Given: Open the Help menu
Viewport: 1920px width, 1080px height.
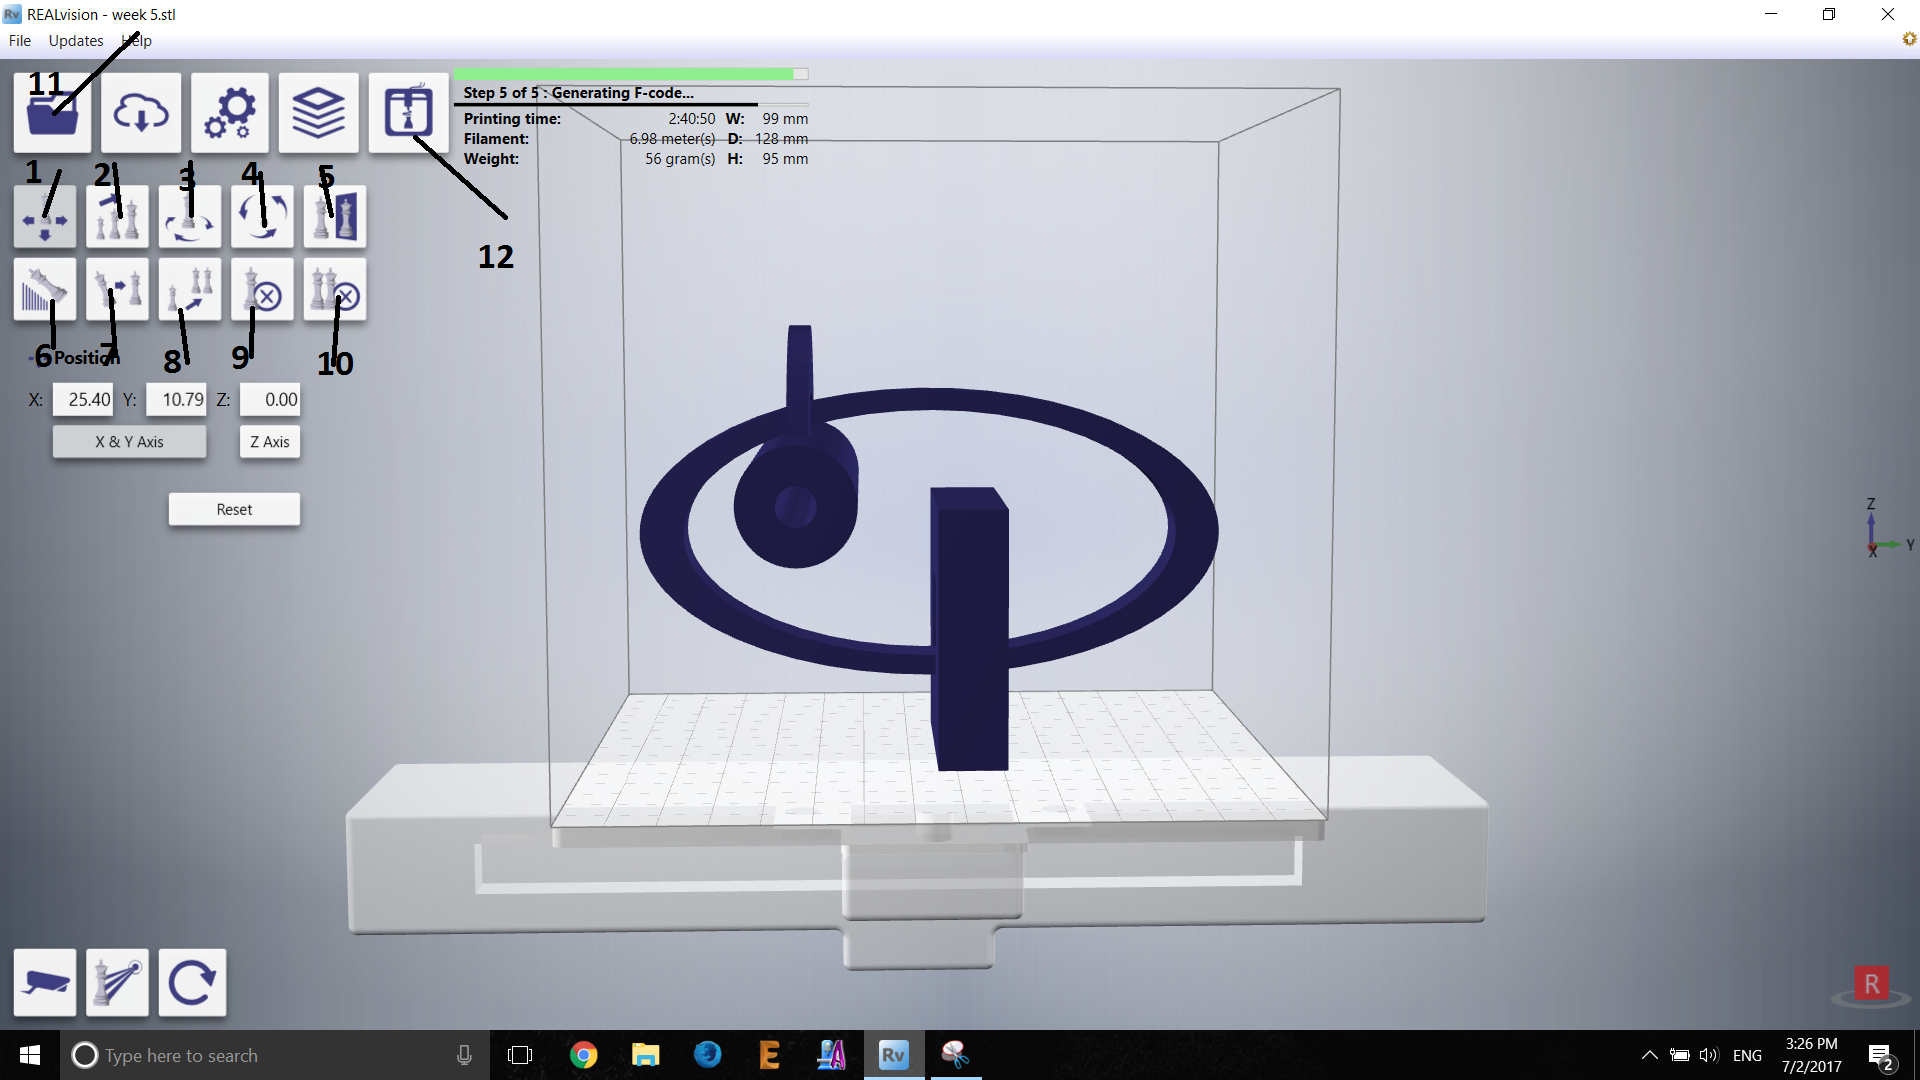Looking at the screenshot, I should (x=137, y=41).
